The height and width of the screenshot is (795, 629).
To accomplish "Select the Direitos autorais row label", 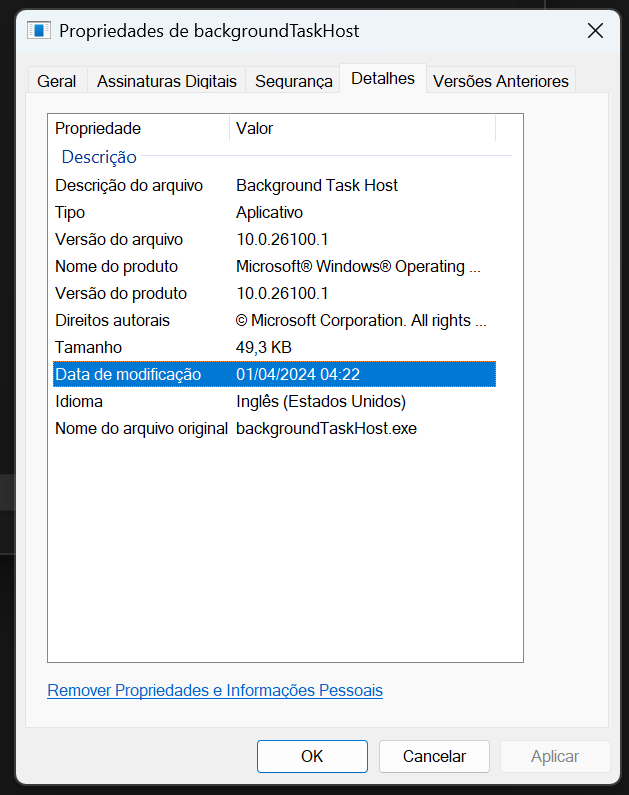I will click(112, 320).
